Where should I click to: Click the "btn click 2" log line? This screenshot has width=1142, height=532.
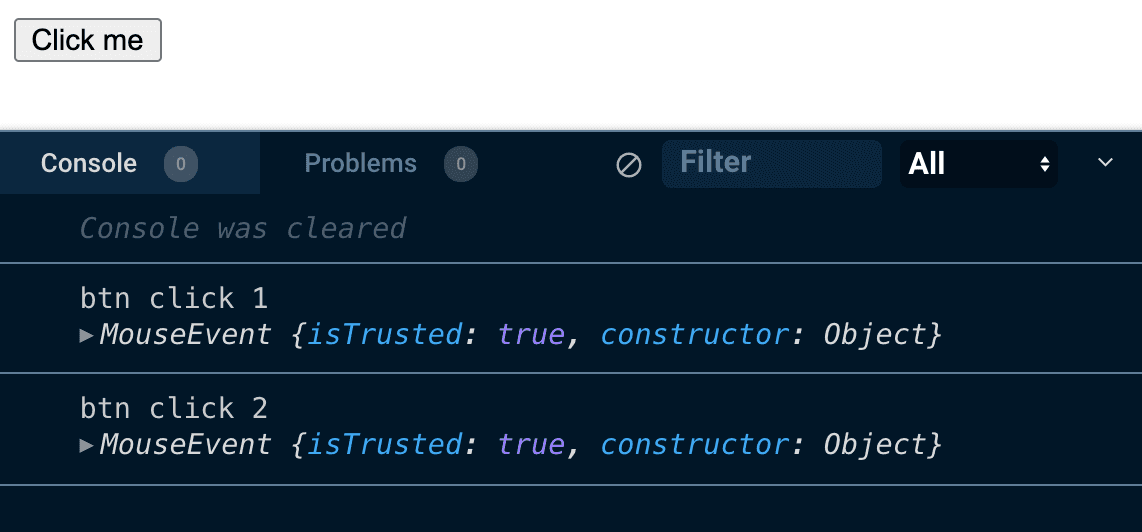pyautogui.click(x=173, y=408)
